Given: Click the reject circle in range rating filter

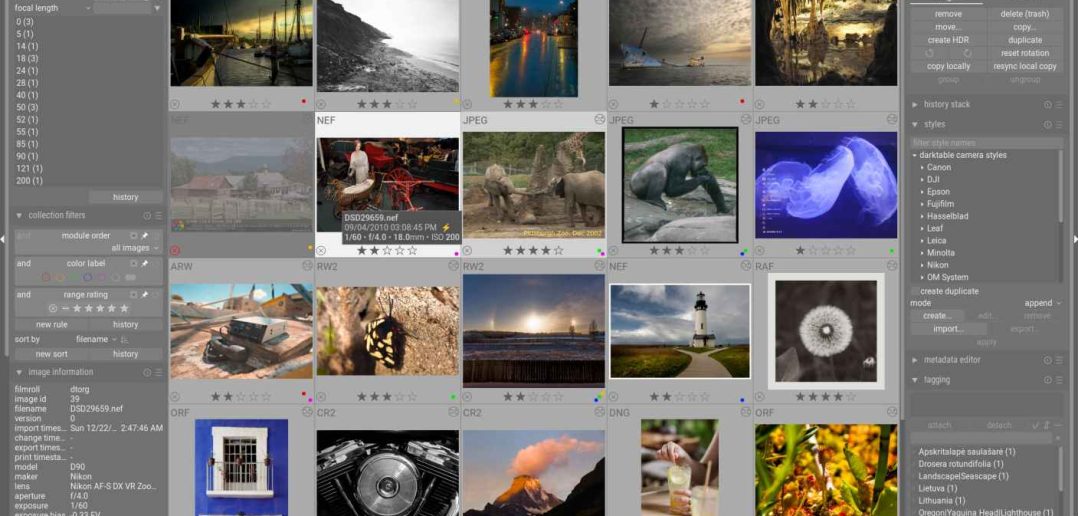Looking at the screenshot, I should (52, 309).
